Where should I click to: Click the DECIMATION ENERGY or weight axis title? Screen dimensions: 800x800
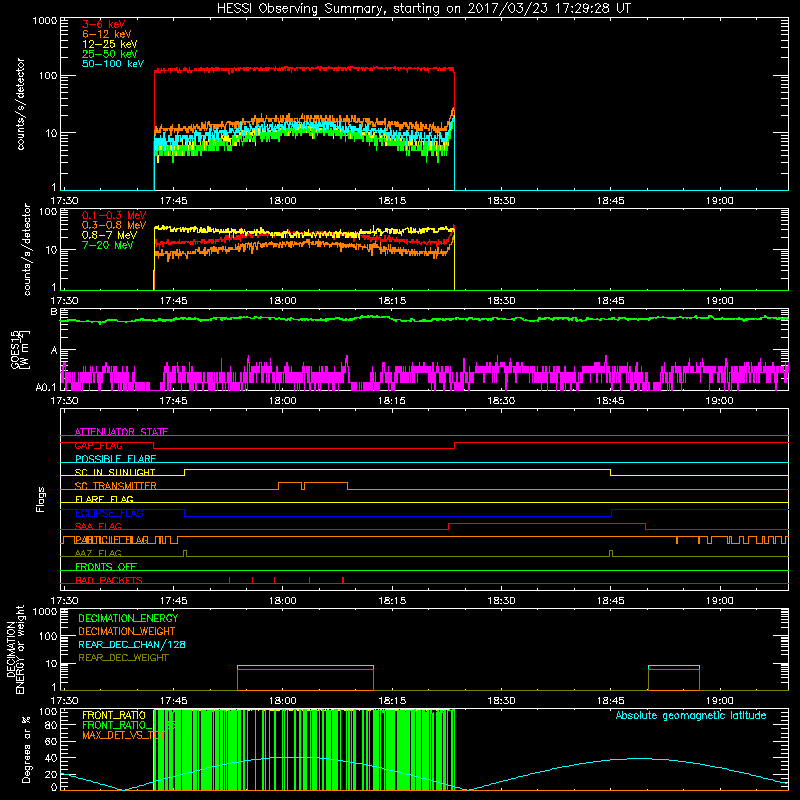[x=15, y=649]
